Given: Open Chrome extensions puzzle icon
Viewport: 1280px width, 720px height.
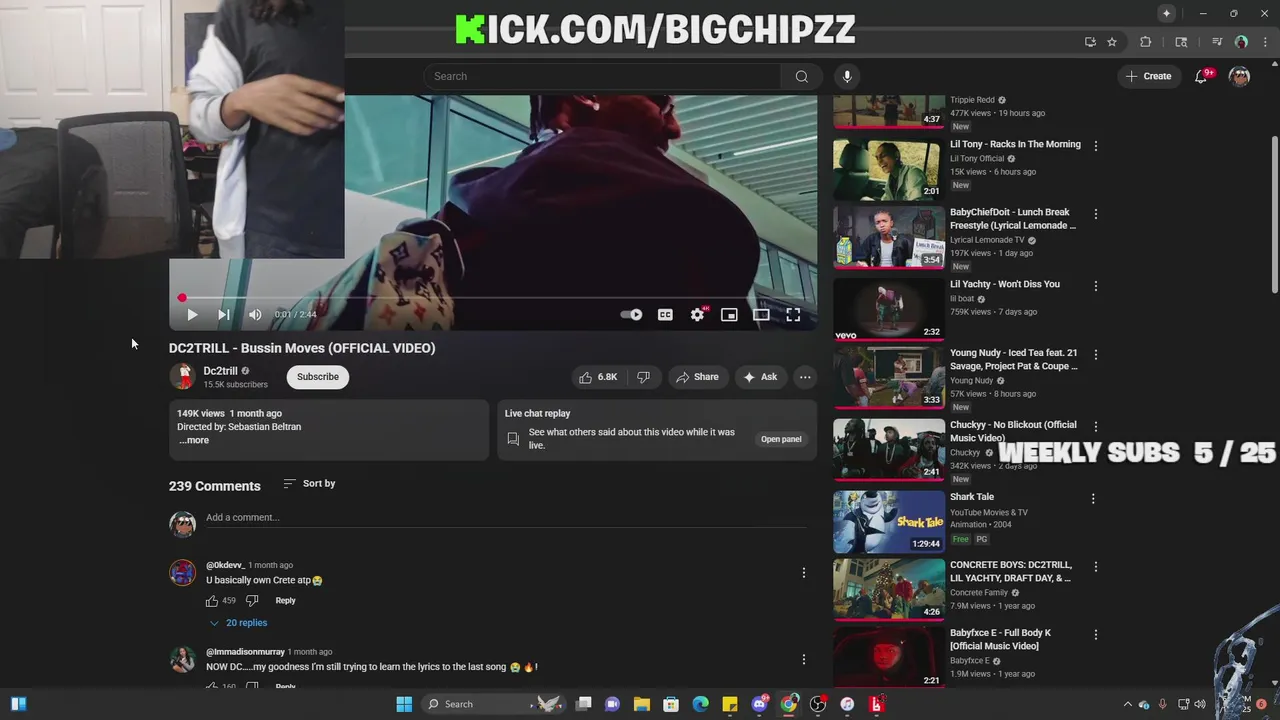Looking at the screenshot, I should click(x=1146, y=42).
